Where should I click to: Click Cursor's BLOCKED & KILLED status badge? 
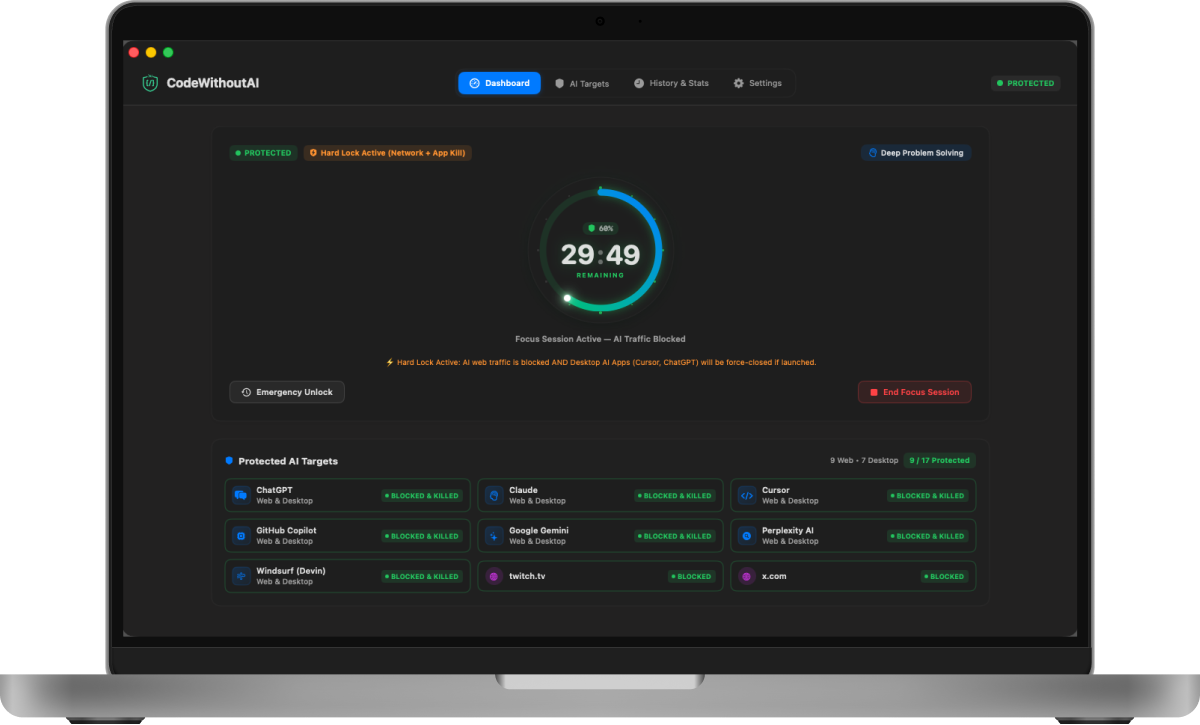[x=927, y=496]
